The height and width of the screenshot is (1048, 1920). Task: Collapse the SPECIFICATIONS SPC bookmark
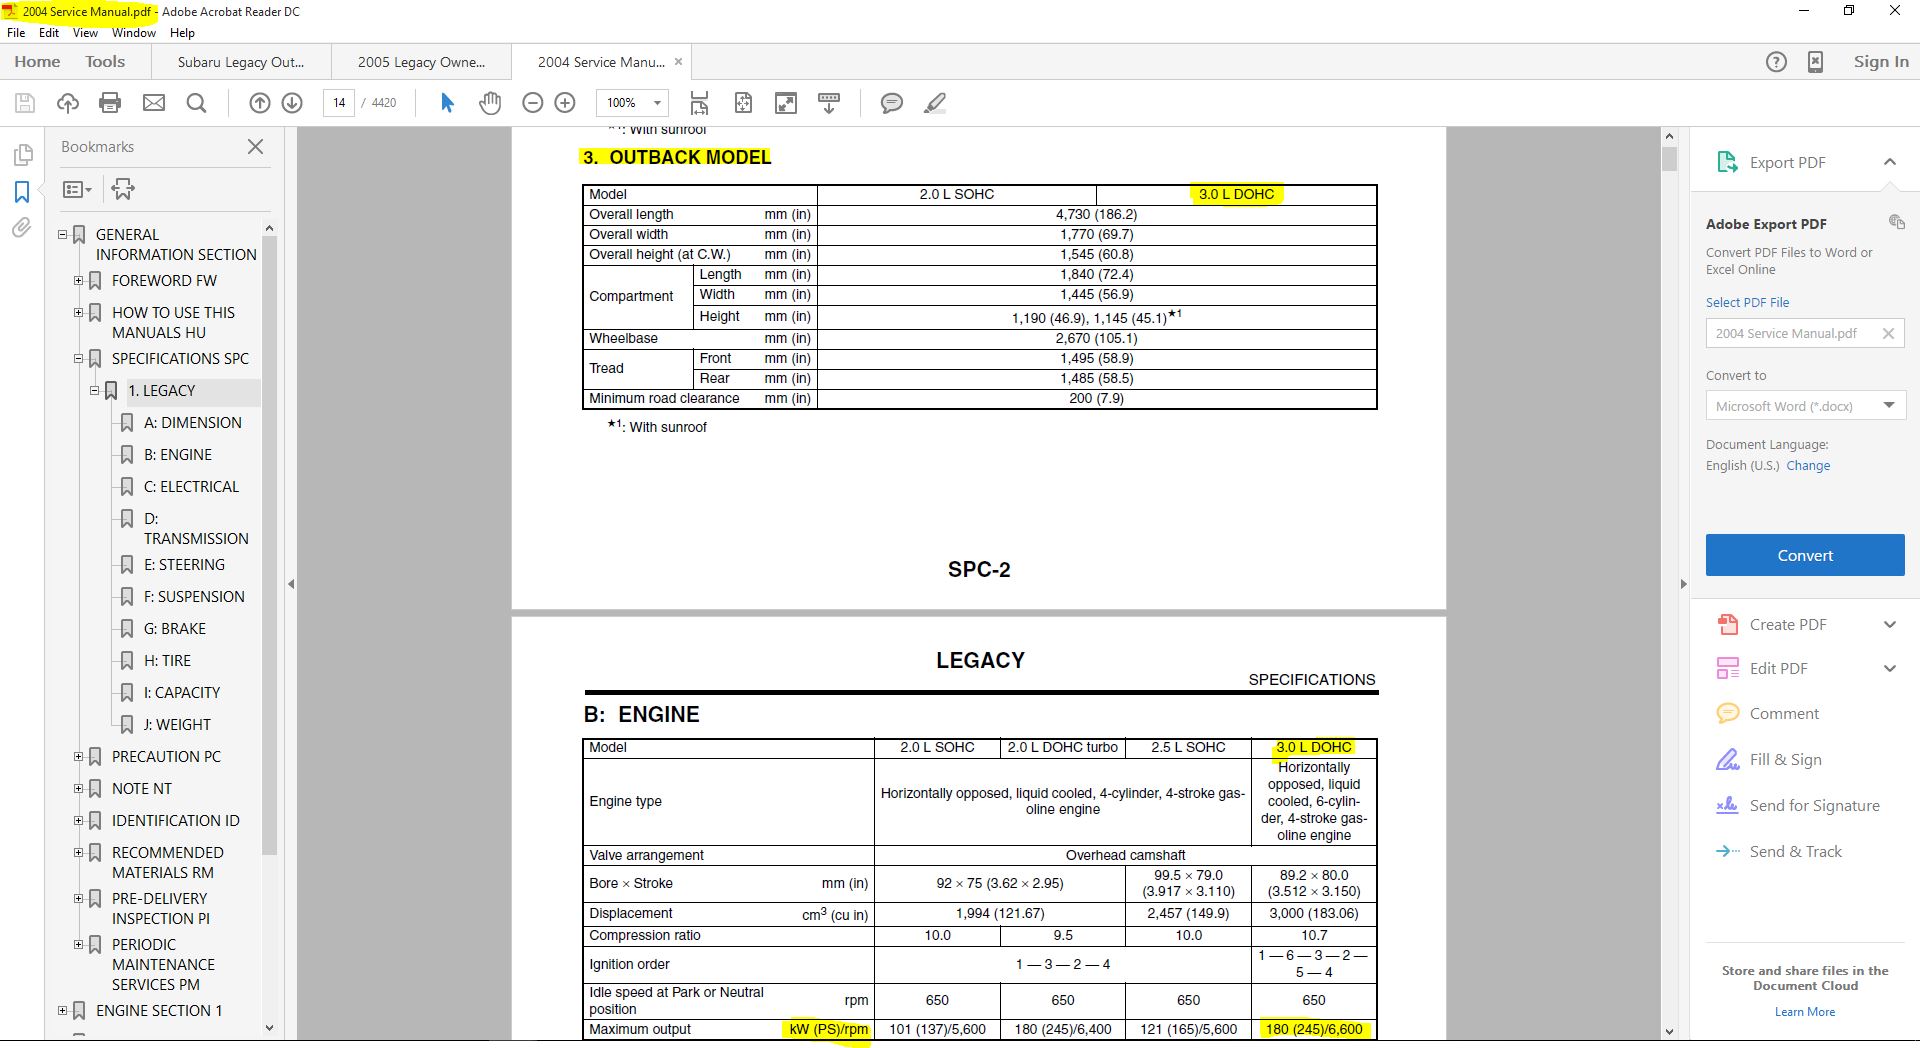[x=78, y=358]
